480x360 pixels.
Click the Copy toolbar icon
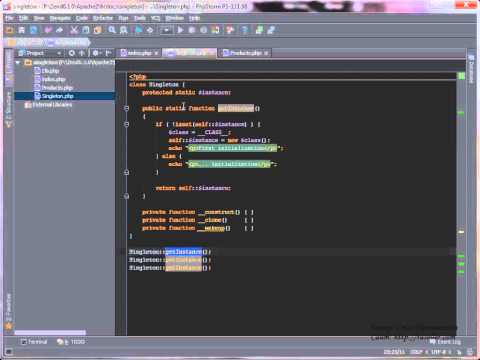click(86, 30)
